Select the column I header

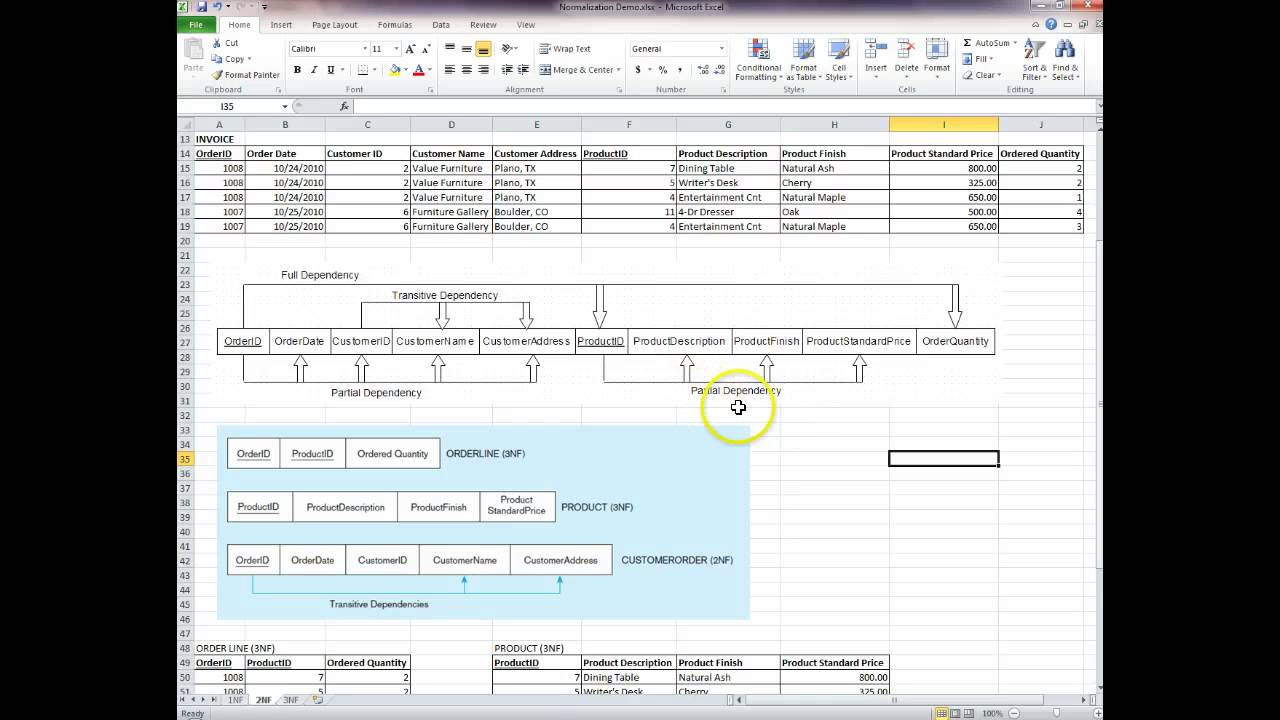pos(943,124)
